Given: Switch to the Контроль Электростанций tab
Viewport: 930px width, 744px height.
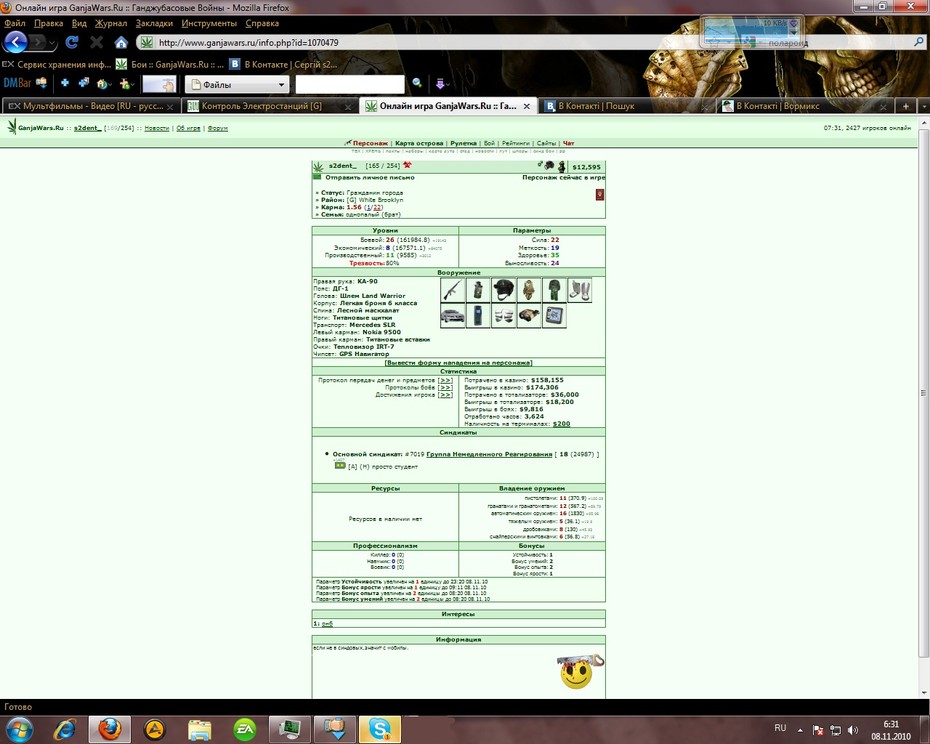Looking at the screenshot, I should tap(270, 106).
